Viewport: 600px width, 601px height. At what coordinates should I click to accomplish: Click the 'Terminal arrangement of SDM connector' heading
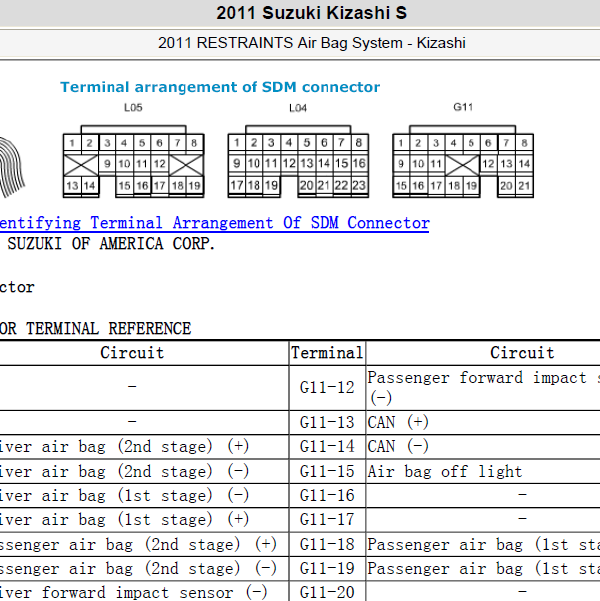click(220, 87)
